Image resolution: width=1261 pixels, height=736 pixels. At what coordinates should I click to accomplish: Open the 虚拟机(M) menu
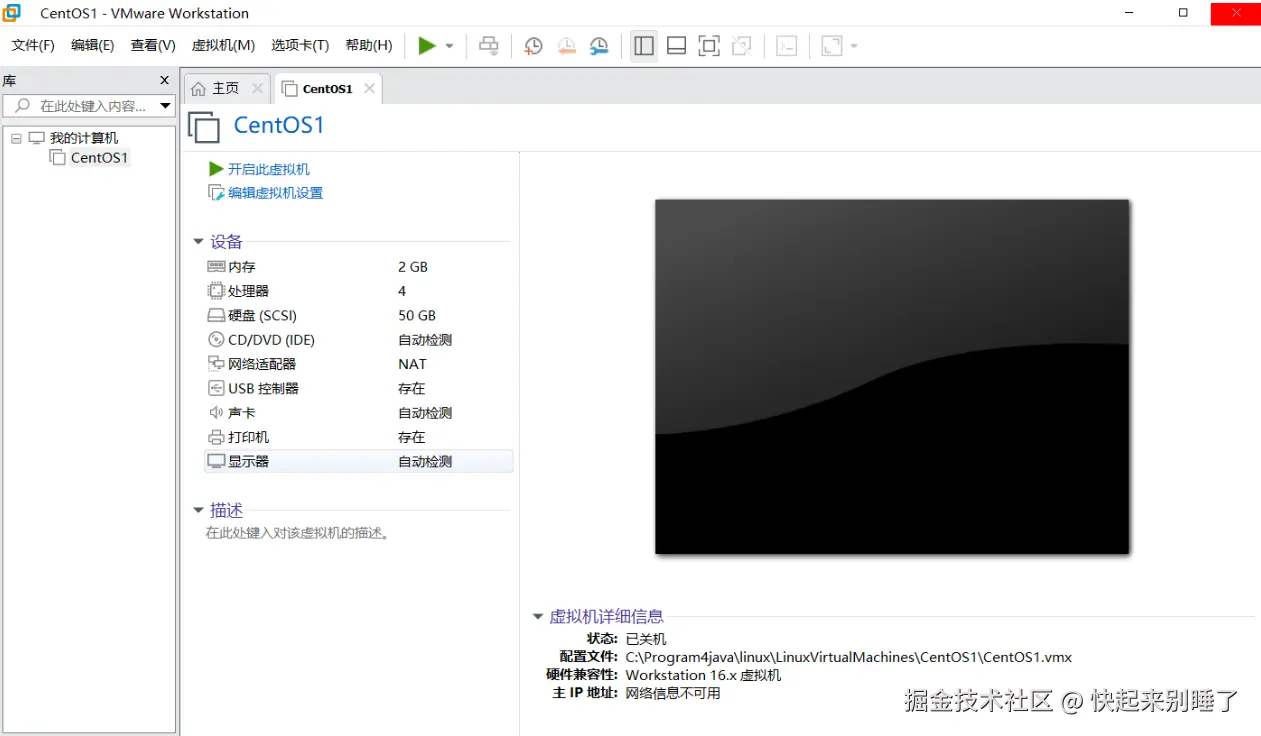coord(220,45)
